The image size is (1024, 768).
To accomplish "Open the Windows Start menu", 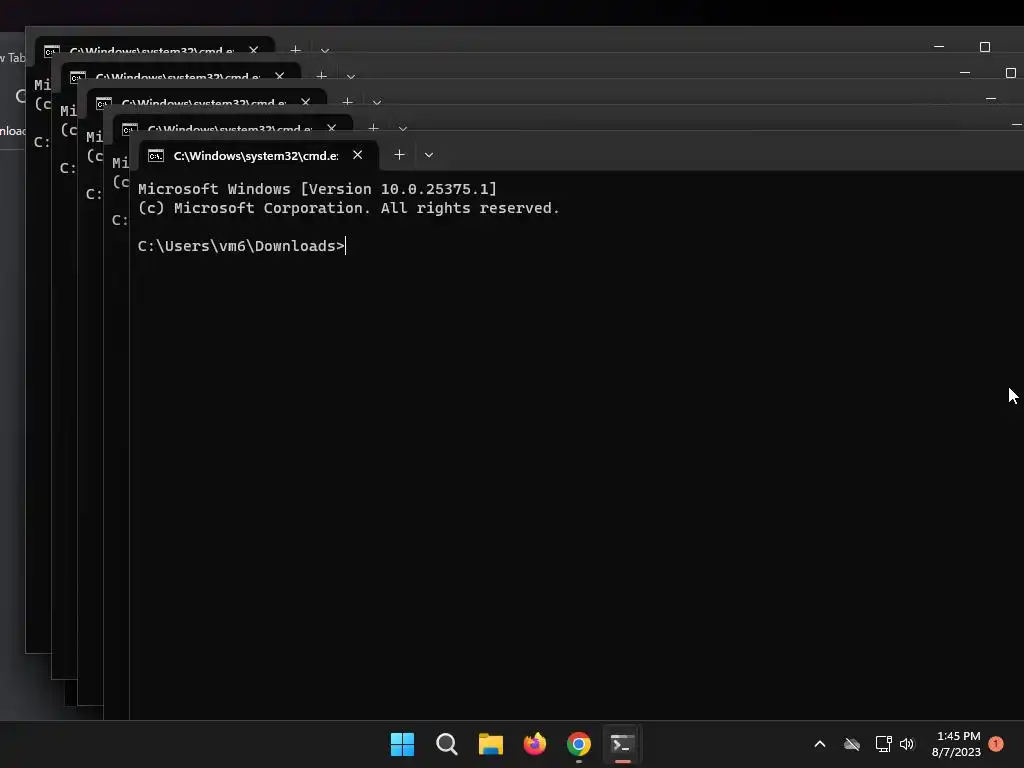I will pyautogui.click(x=402, y=744).
